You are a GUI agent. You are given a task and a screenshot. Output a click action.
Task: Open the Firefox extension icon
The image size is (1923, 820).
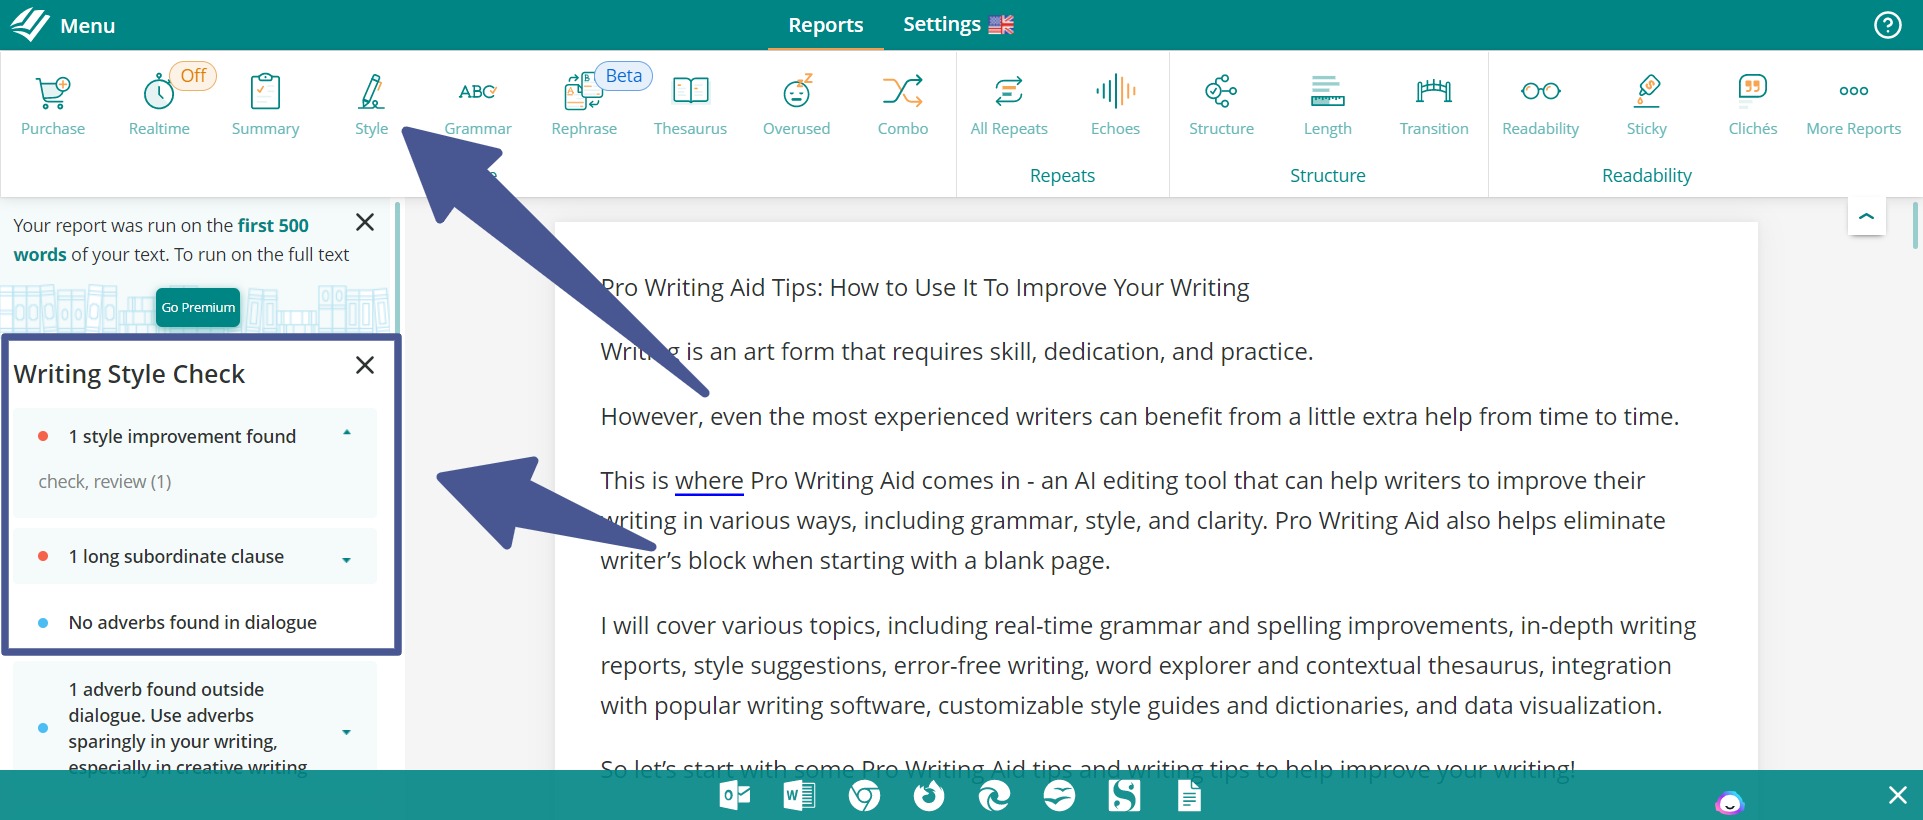[x=929, y=796]
